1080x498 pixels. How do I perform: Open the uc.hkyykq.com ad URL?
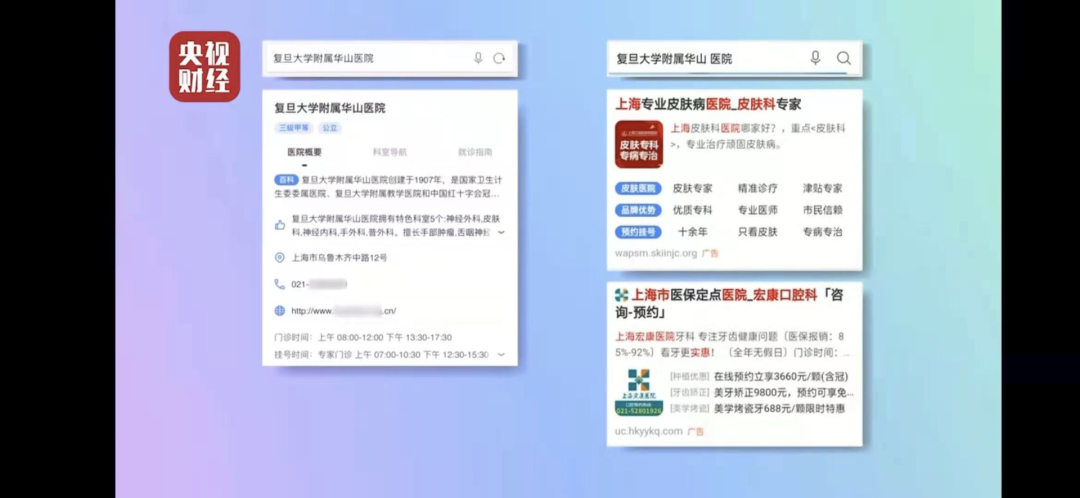(649, 431)
